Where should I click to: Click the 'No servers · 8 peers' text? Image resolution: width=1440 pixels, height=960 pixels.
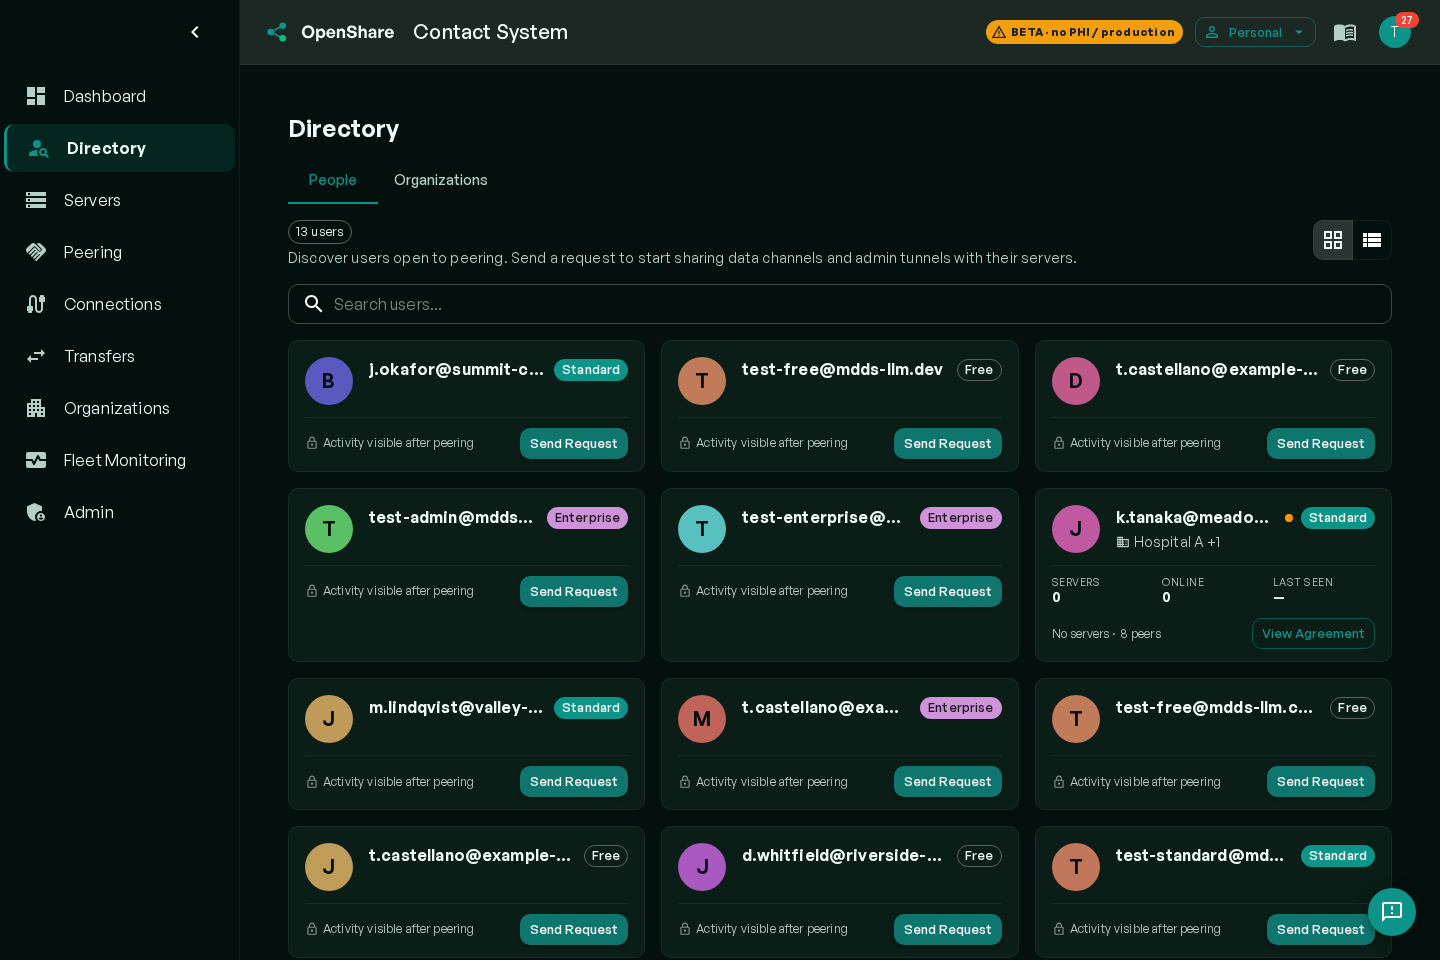(1106, 634)
